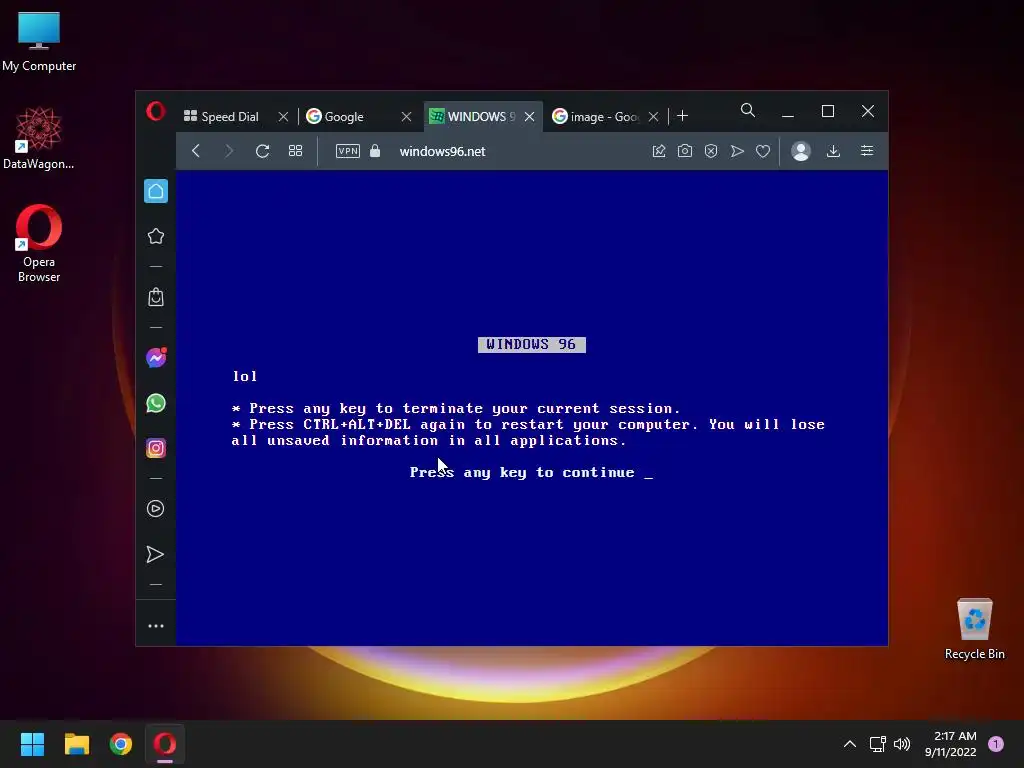Open the clock showing 2:17 AM
This screenshot has height=768, width=1024.
click(951, 744)
